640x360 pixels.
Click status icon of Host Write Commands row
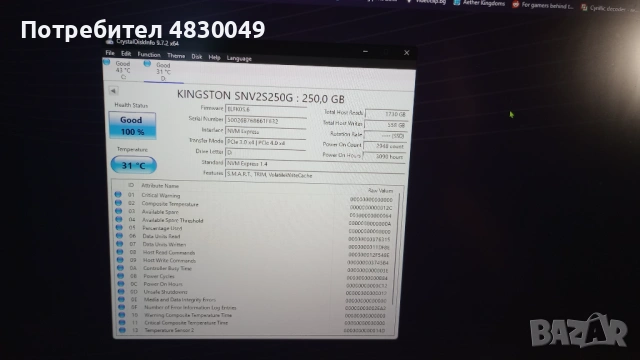point(120,260)
